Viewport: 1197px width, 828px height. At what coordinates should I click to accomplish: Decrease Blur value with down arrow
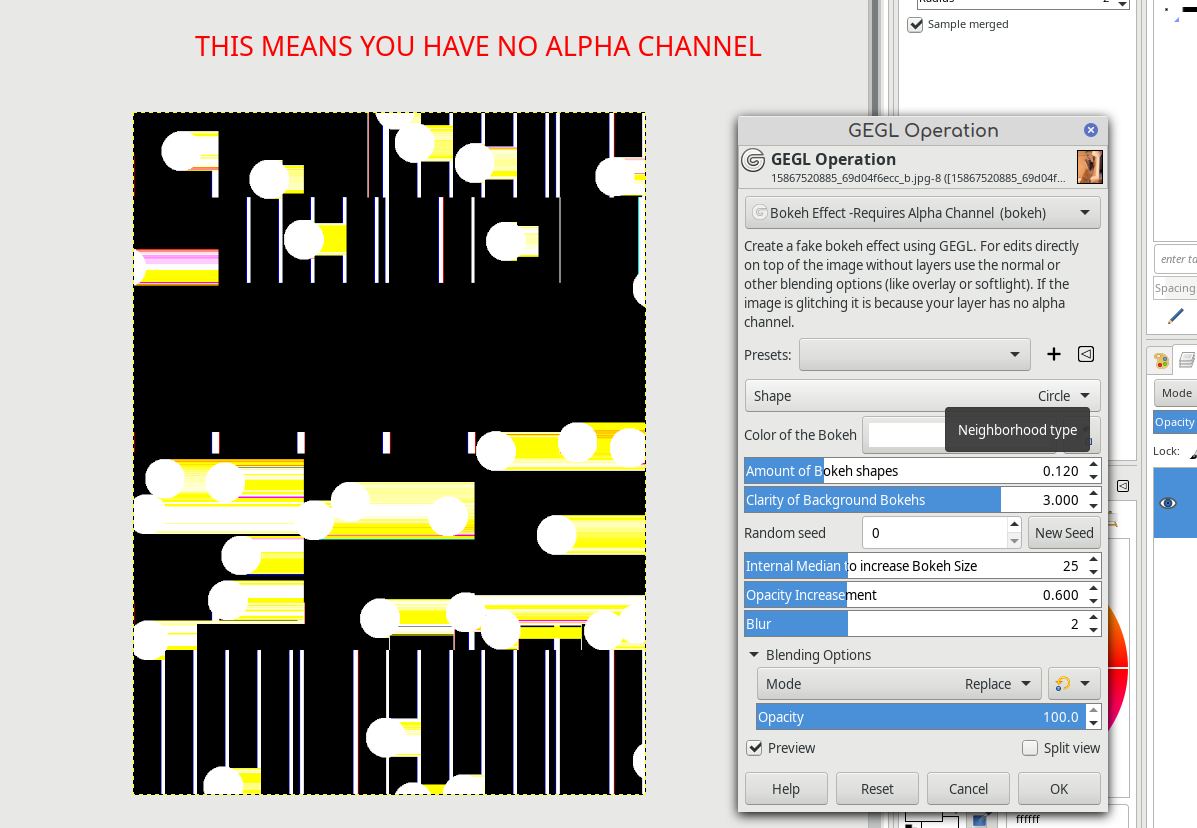(x=1093, y=630)
